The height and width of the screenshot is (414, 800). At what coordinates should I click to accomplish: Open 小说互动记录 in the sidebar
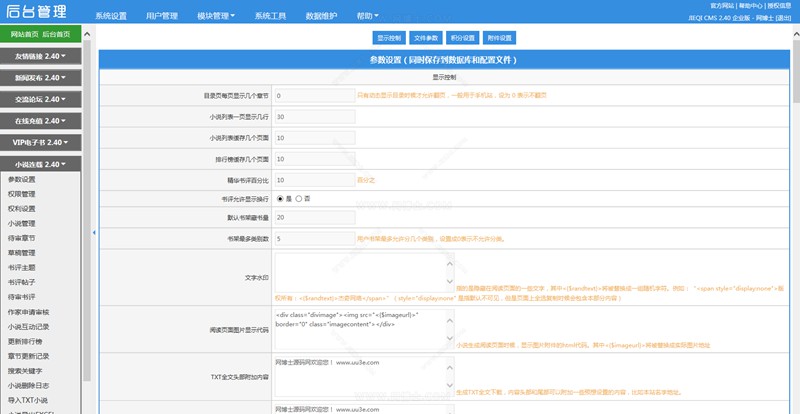(29, 327)
